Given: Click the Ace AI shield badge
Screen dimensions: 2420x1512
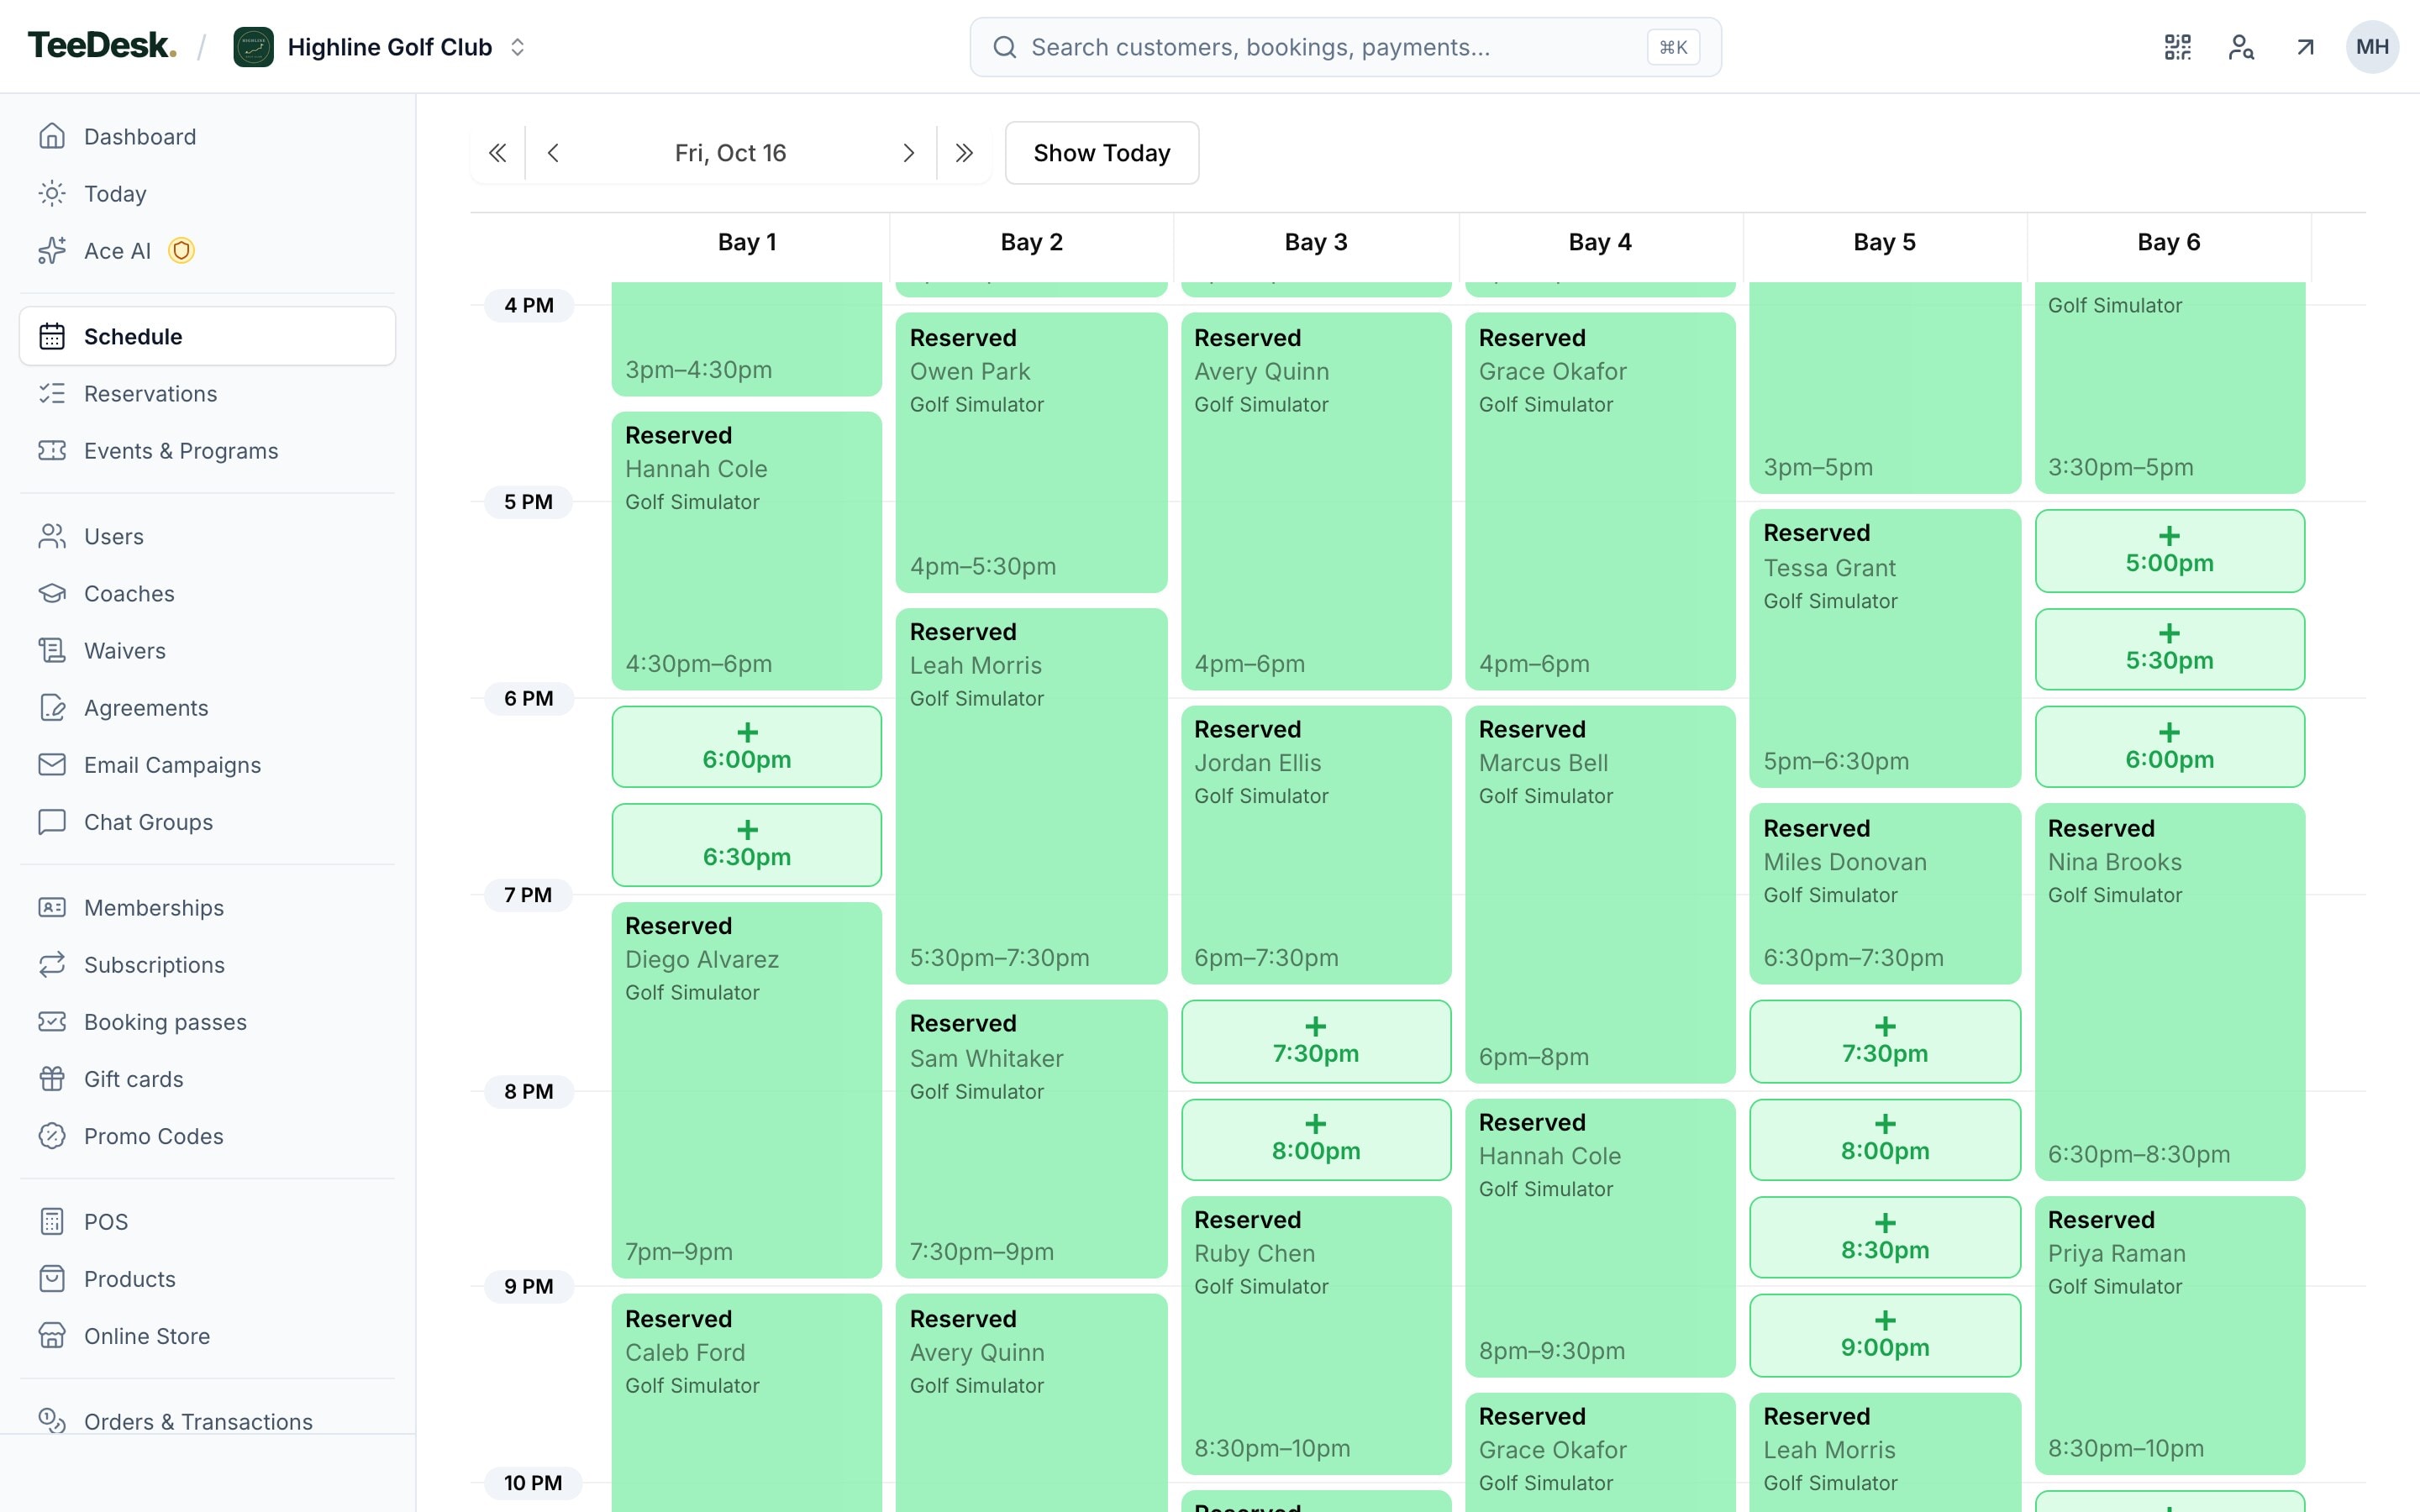Looking at the screenshot, I should click(x=181, y=250).
